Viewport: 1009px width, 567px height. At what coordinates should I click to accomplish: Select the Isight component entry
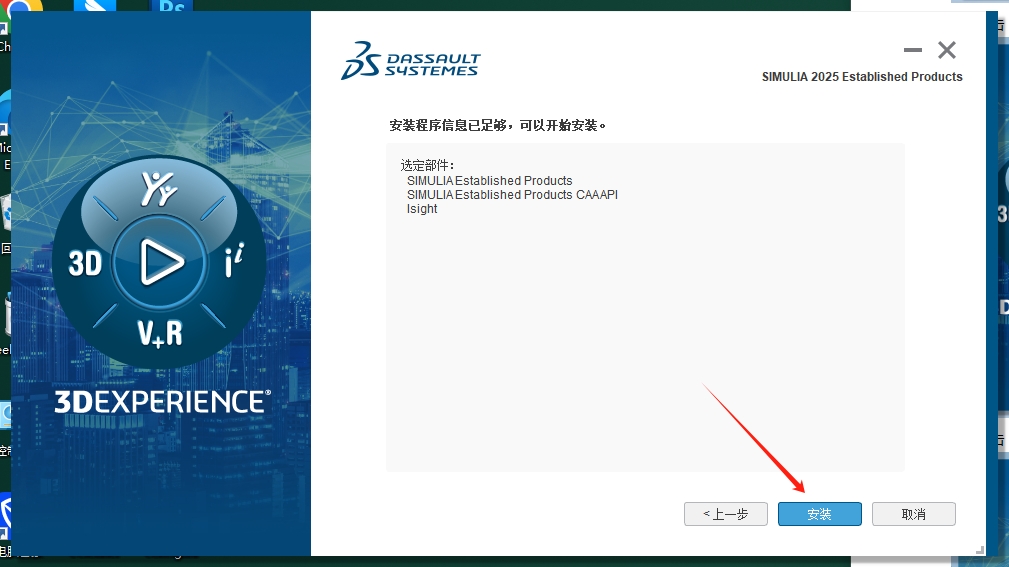[x=422, y=209]
